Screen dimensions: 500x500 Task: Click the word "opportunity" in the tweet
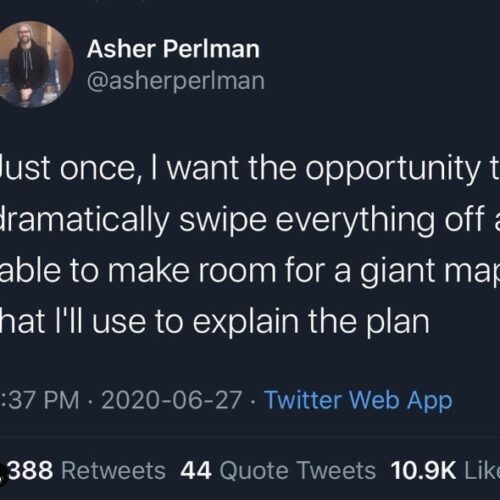392,170
